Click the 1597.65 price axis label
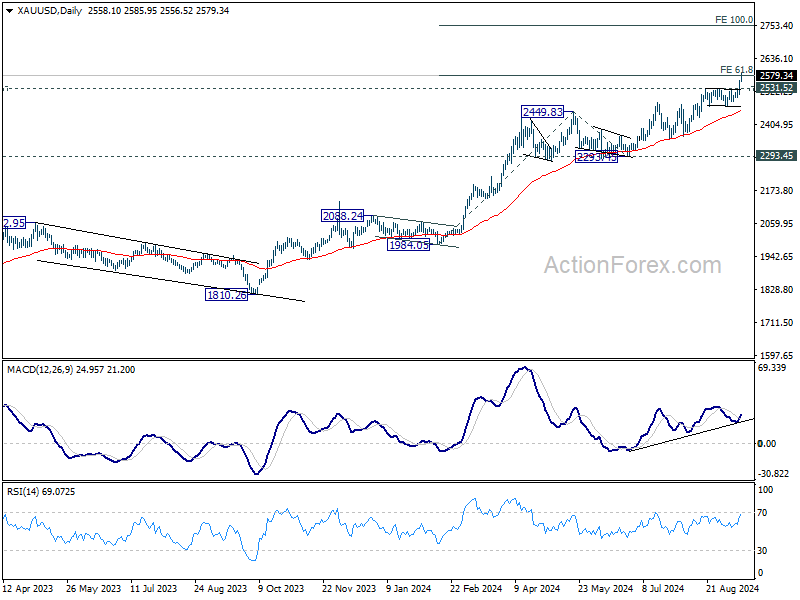Screen dimensions: 800x600 click(775, 355)
